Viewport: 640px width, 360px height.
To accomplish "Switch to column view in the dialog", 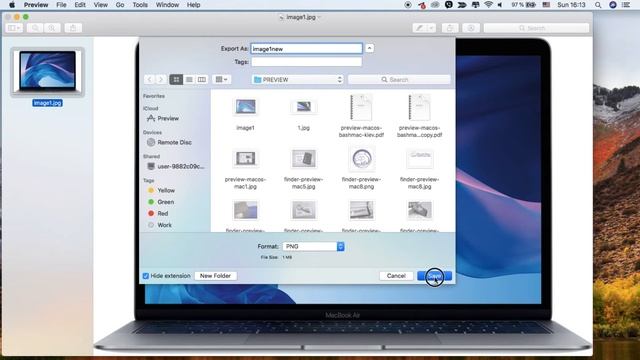I will pos(202,79).
